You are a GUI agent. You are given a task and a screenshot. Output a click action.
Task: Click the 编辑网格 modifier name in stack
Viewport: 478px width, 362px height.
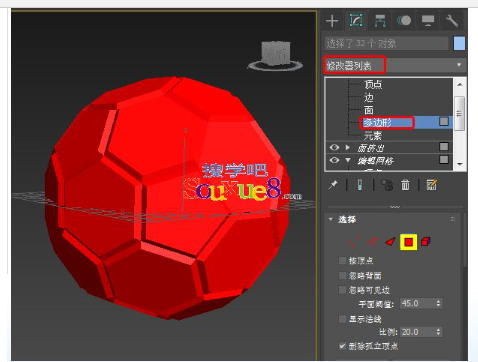tap(375, 161)
